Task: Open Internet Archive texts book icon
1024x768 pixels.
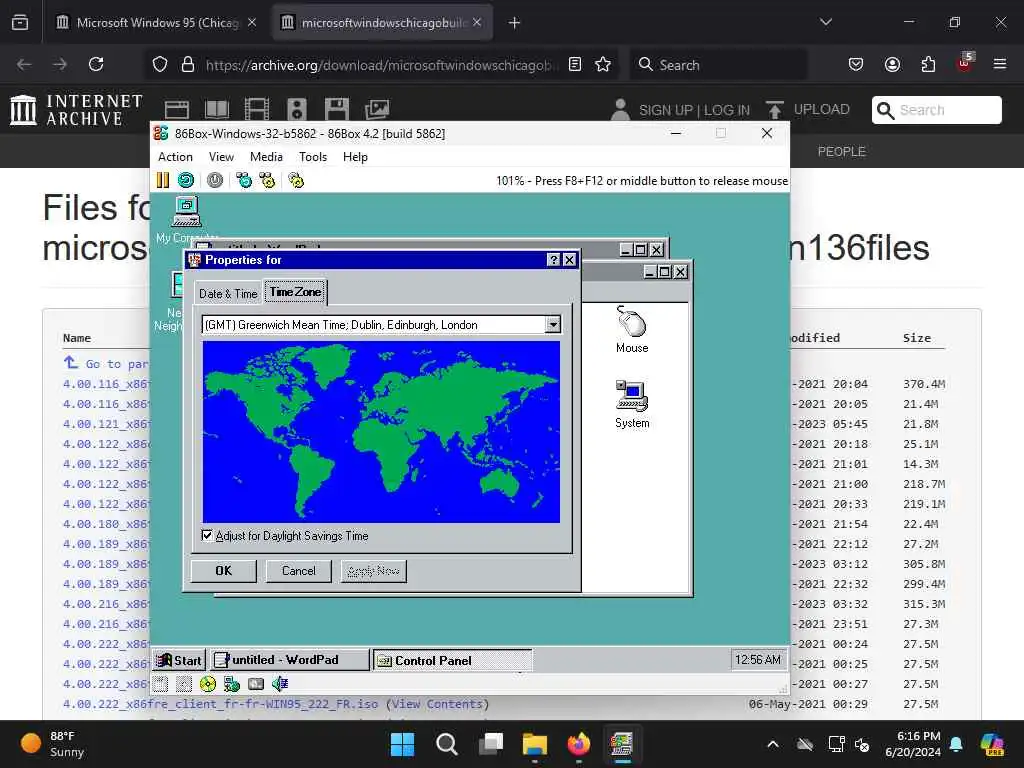Action: (x=216, y=109)
